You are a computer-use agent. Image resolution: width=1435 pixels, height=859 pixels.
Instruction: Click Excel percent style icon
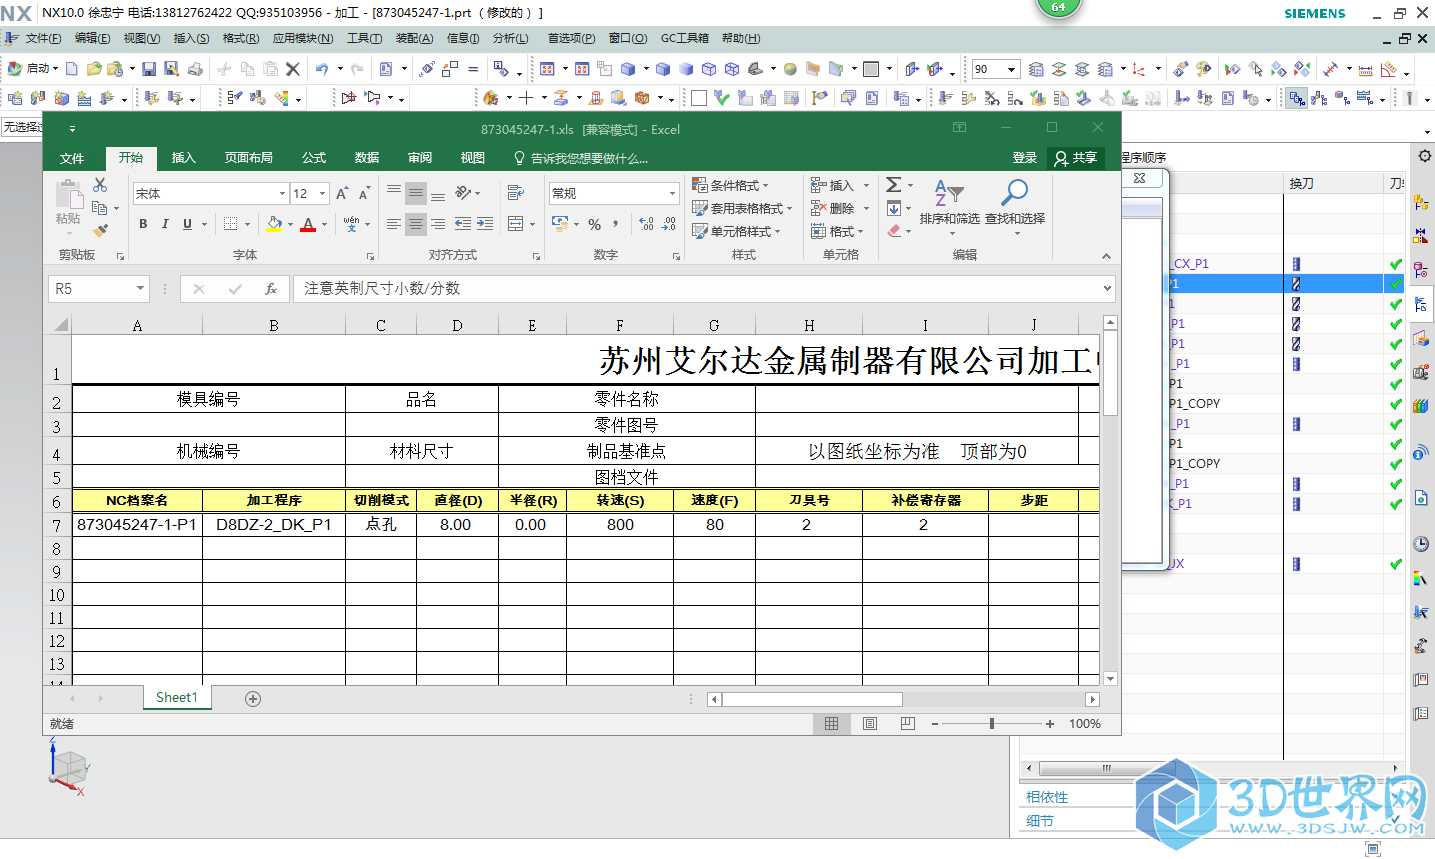(595, 224)
